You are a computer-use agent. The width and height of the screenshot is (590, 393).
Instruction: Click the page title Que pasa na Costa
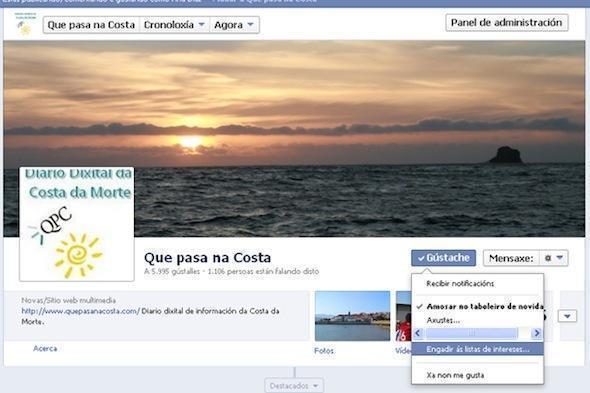[x=207, y=258]
